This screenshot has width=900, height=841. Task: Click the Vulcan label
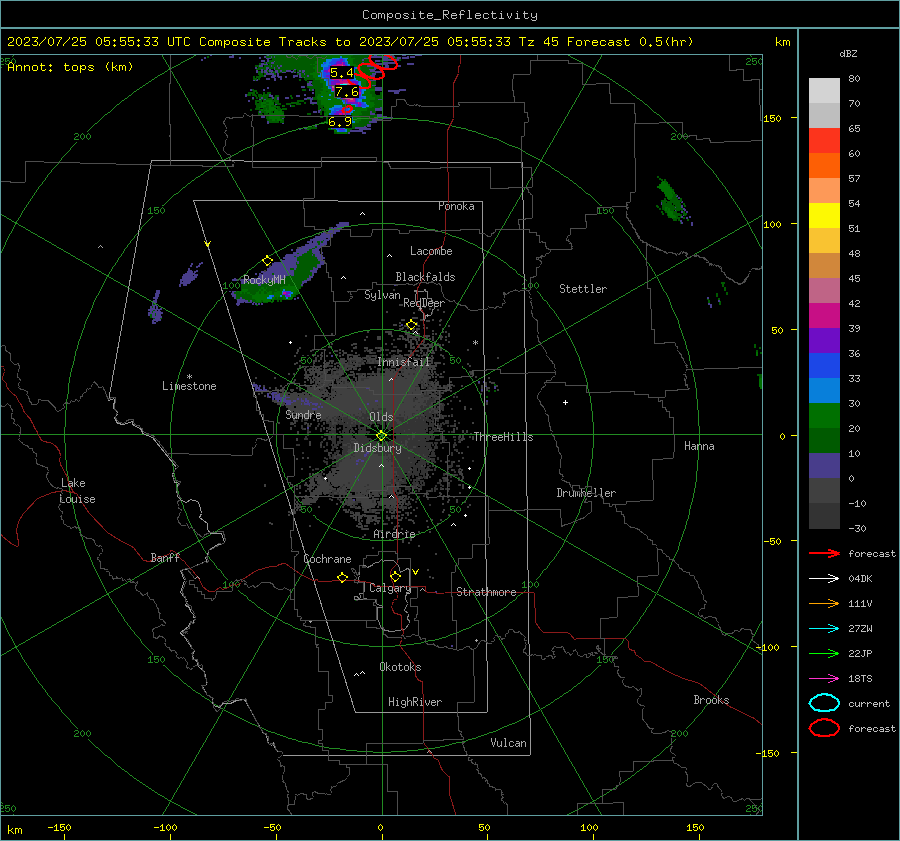[x=509, y=743]
